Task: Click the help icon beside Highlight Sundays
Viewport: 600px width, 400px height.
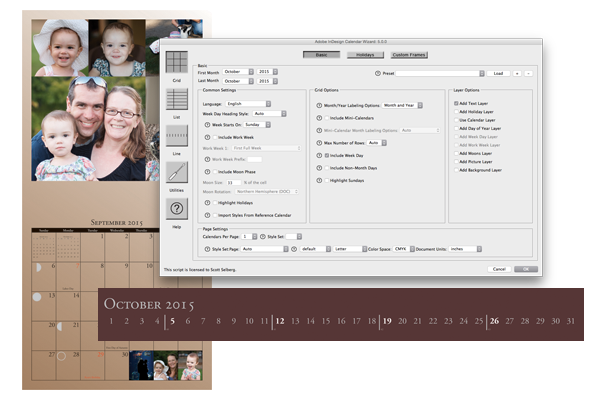Action: pos(319,180)
